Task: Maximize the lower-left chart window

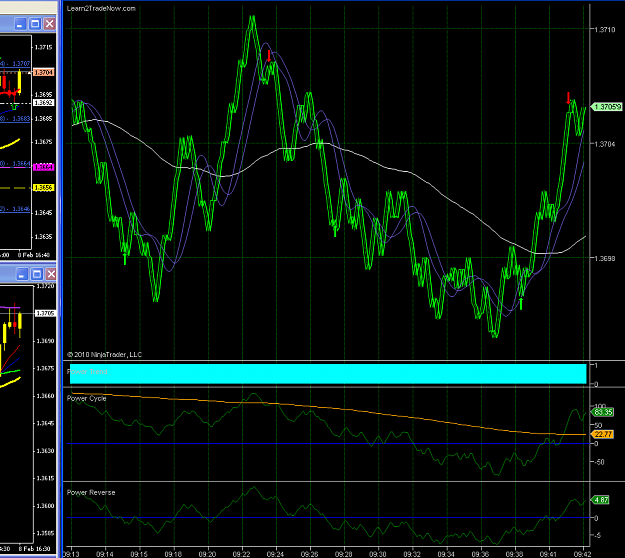Action: click(37, 274)
